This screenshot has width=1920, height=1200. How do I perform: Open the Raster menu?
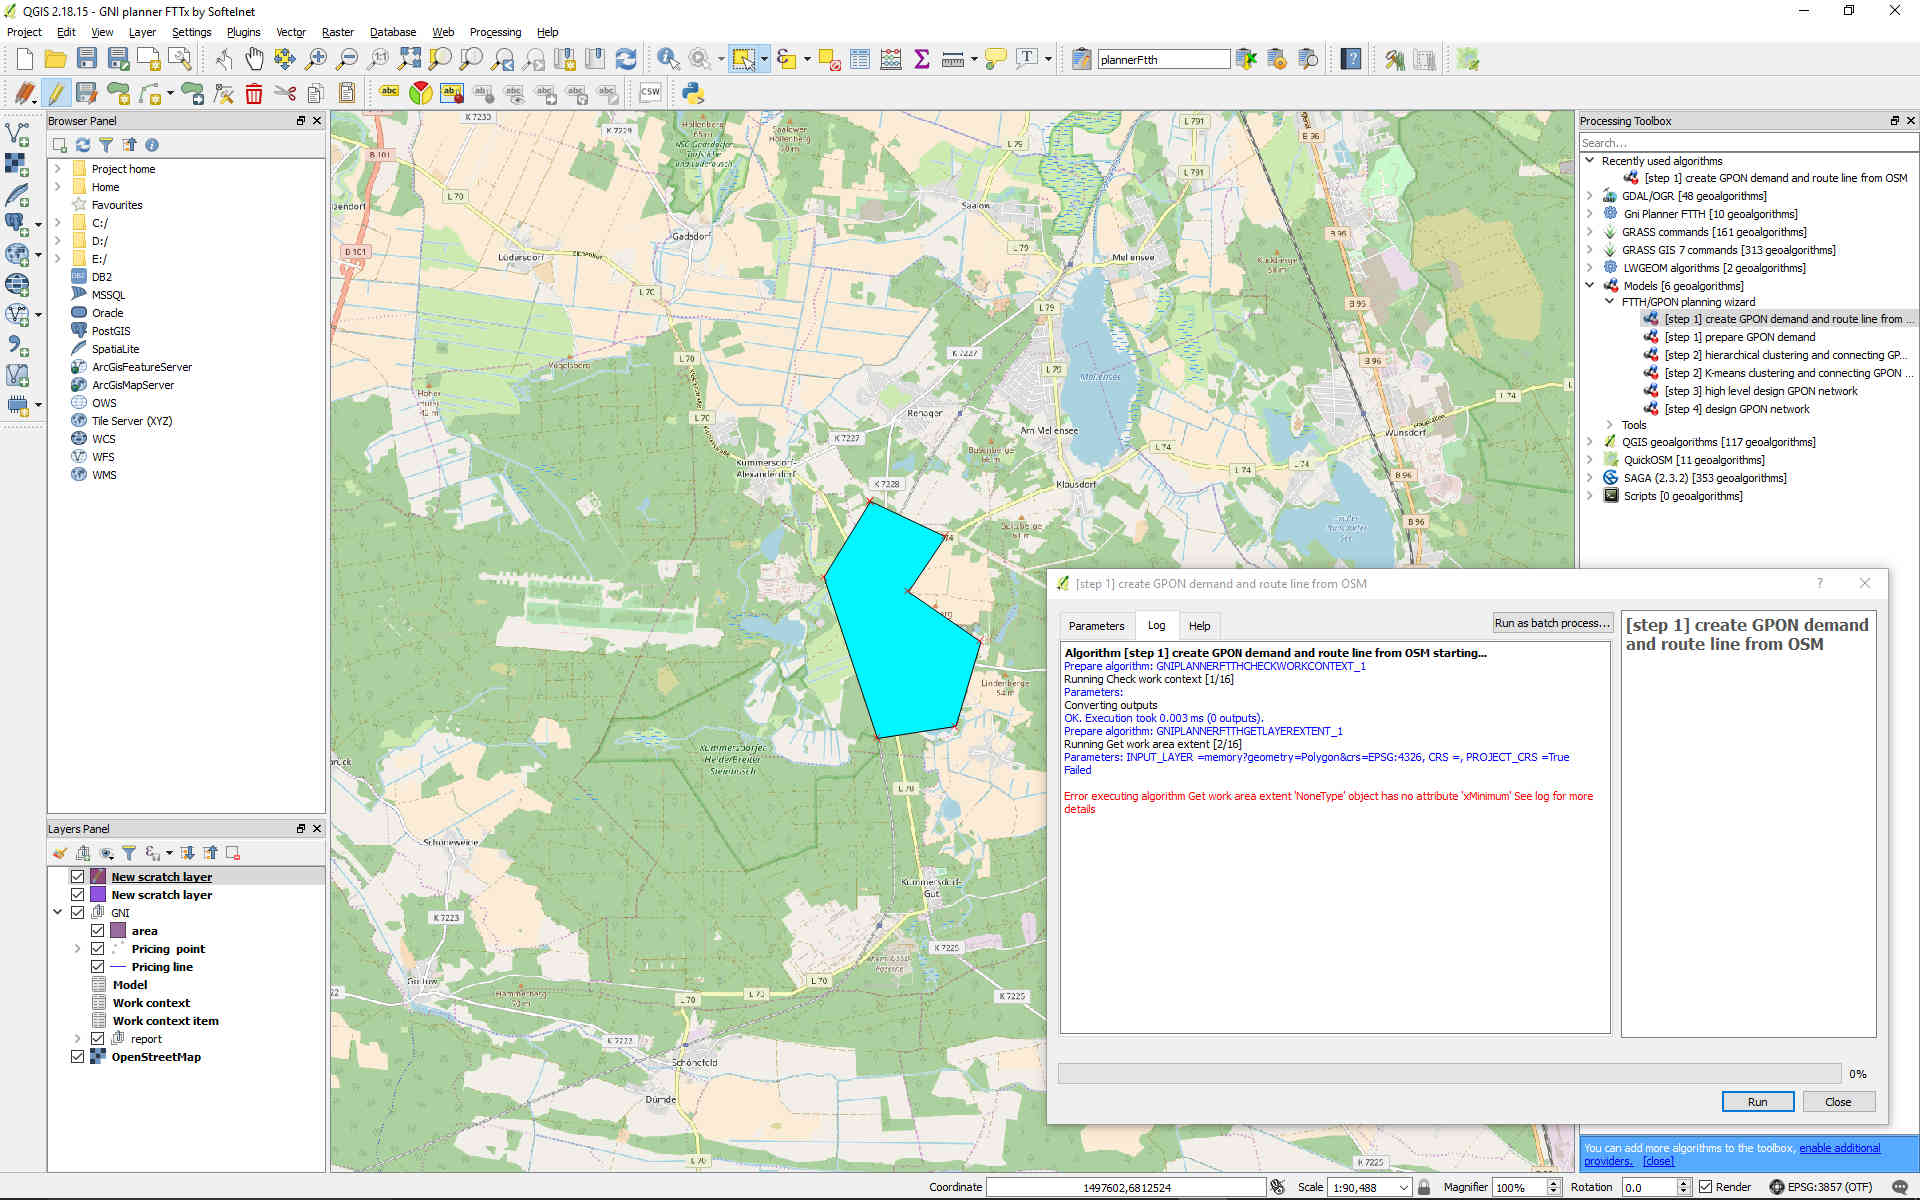[x=338, y=32]
